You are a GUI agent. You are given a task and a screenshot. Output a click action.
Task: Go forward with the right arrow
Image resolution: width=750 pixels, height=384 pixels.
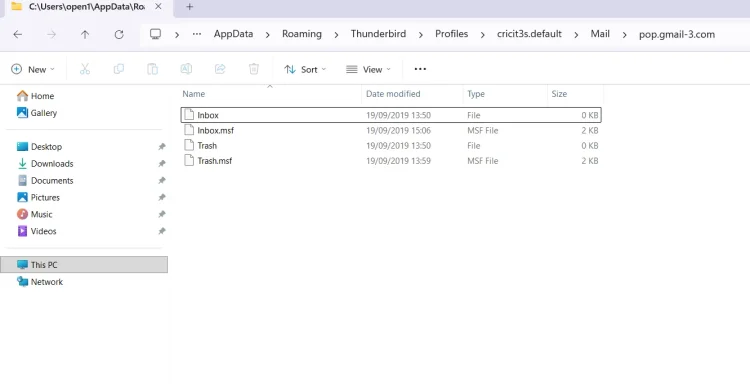pos(51,34)
